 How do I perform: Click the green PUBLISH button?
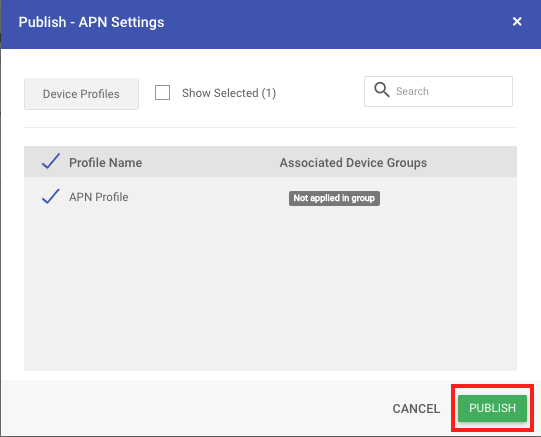tap(492, 408)
